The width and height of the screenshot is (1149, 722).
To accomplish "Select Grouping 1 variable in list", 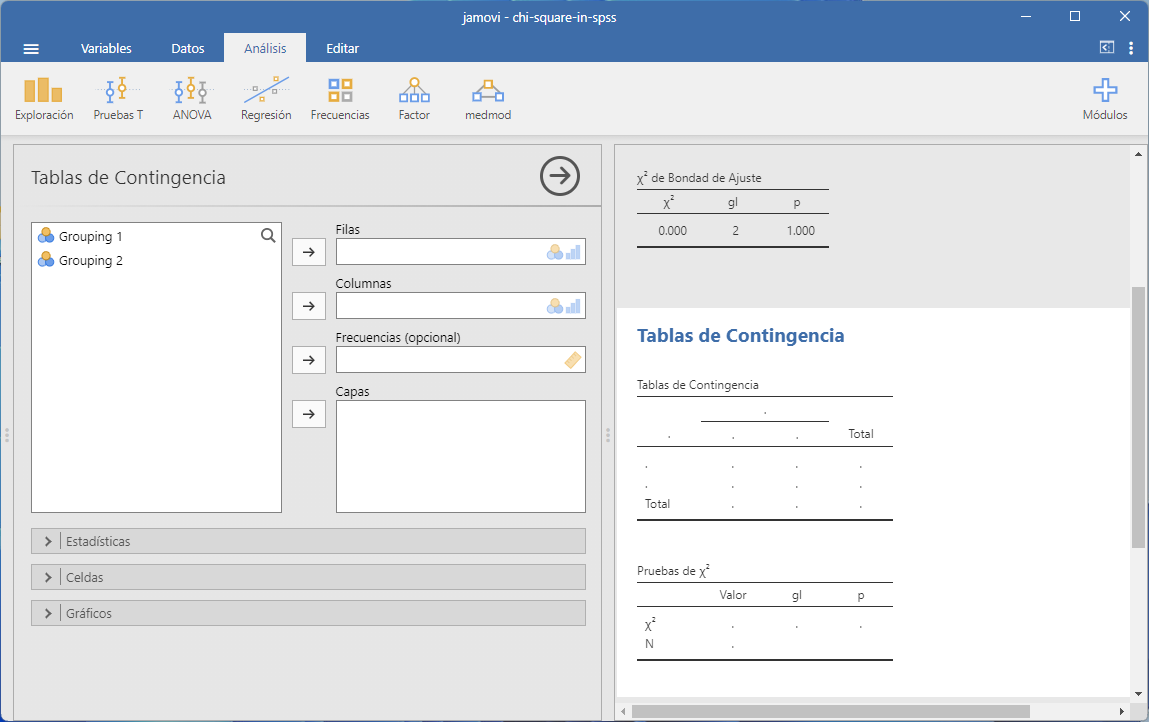I will pyautogui.click(x=90, y=237).
